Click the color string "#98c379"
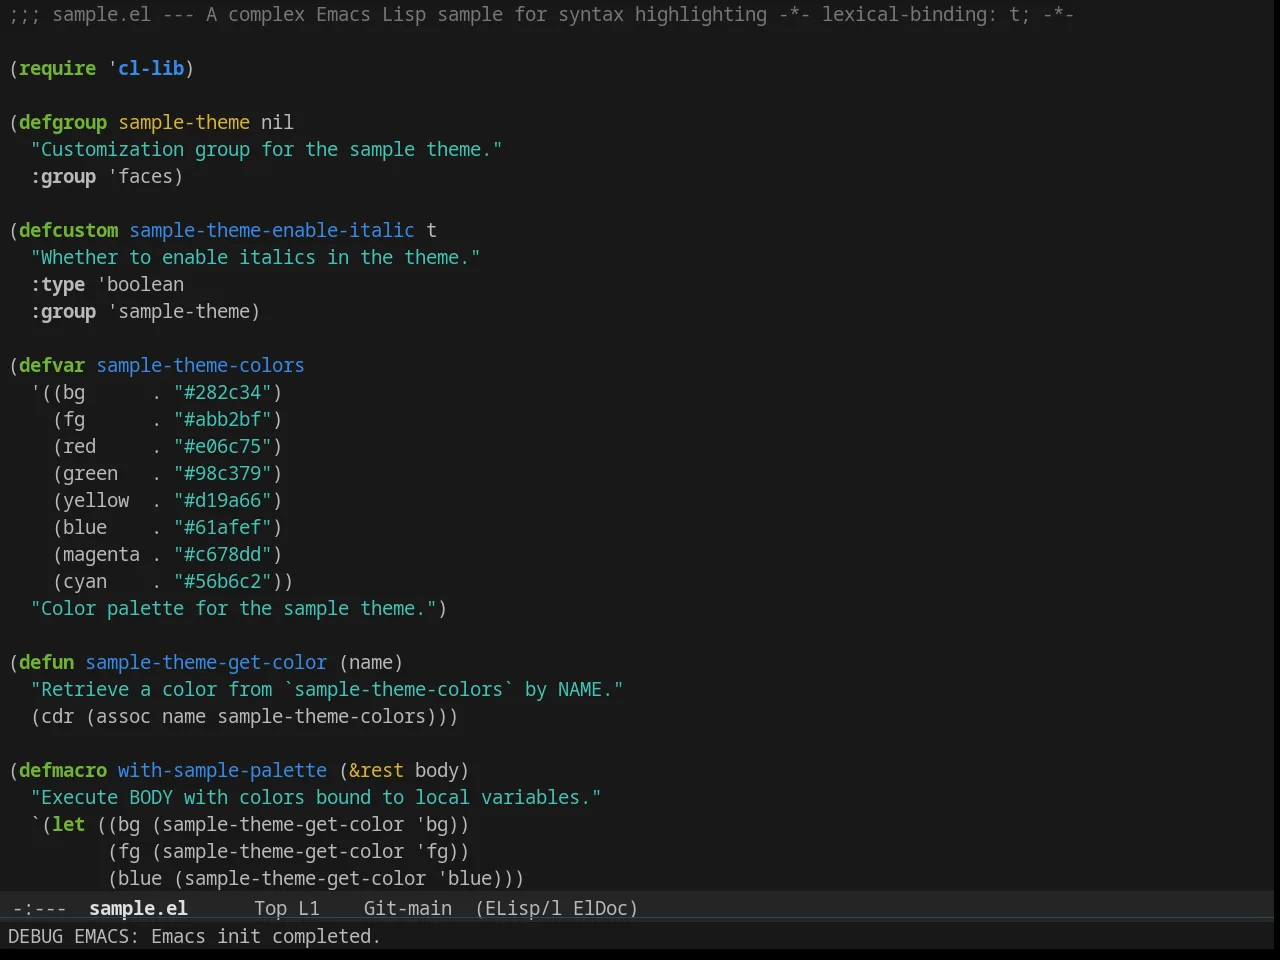Viewport: 1280px width, 960px height. pyautogui.click(x=223, y=473)
